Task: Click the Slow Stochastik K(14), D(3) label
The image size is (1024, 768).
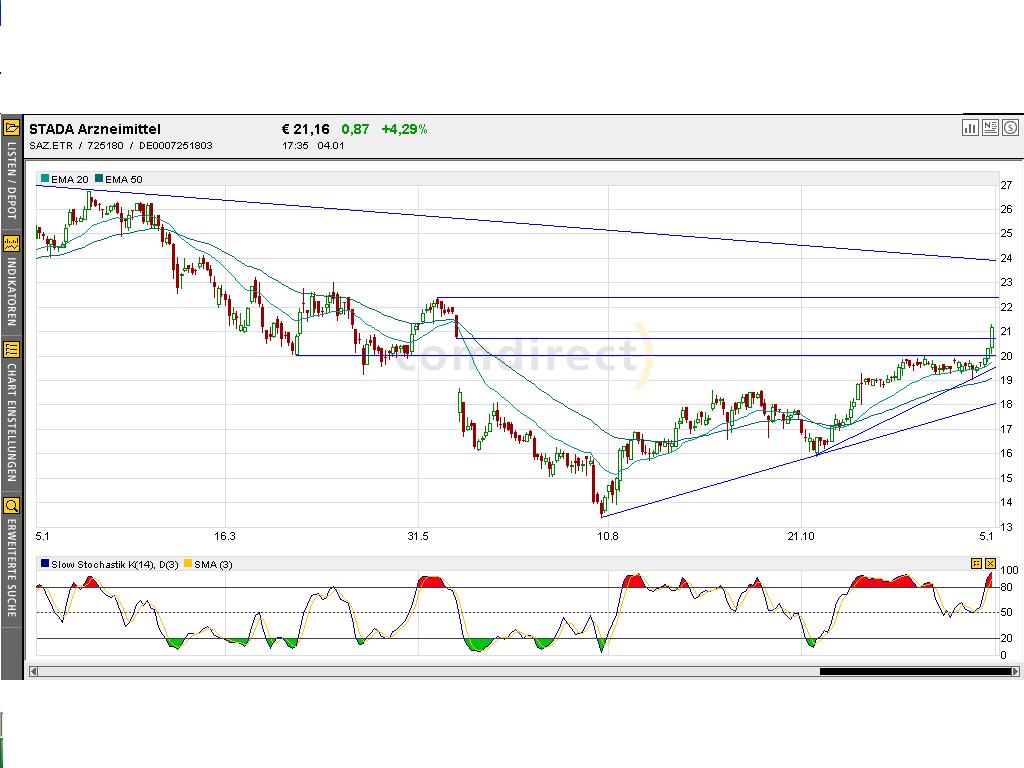Action: pos(115,564)
